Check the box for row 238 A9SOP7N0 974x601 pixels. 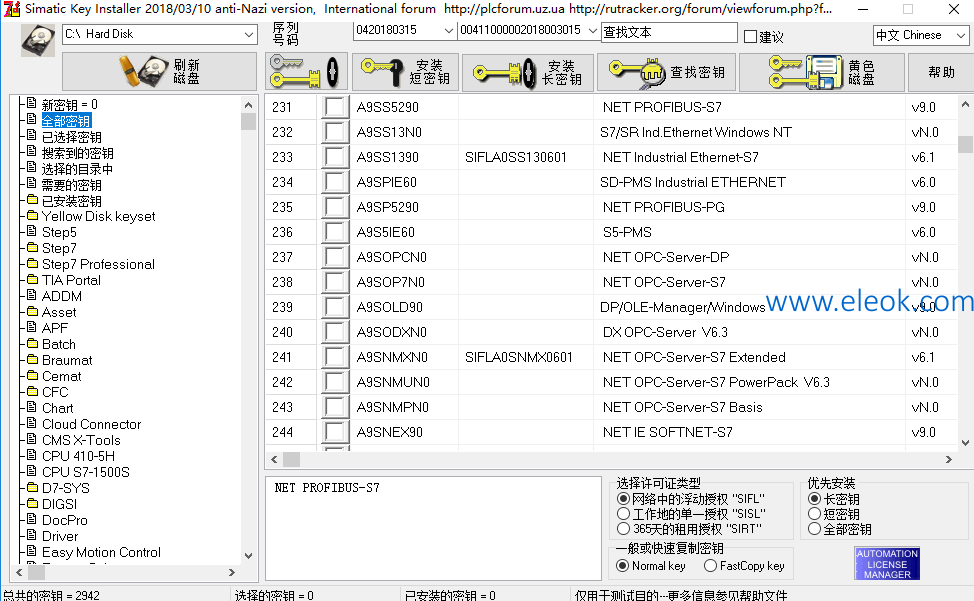pos(334,282)
